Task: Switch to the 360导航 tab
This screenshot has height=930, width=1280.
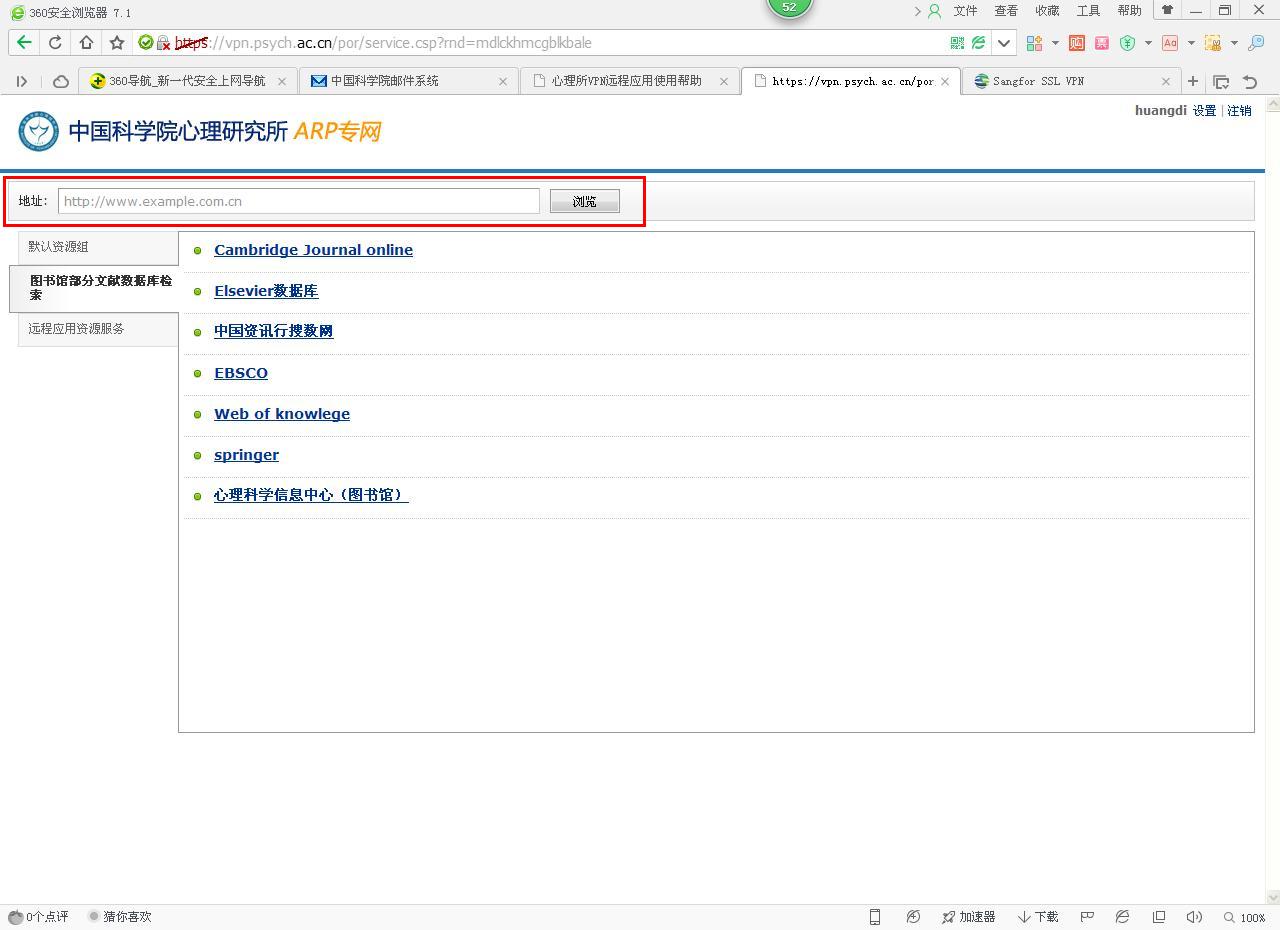Action: click(187, 81)
